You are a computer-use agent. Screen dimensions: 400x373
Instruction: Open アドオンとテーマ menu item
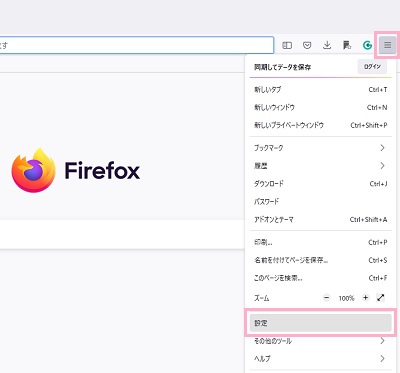click(320, 219)
